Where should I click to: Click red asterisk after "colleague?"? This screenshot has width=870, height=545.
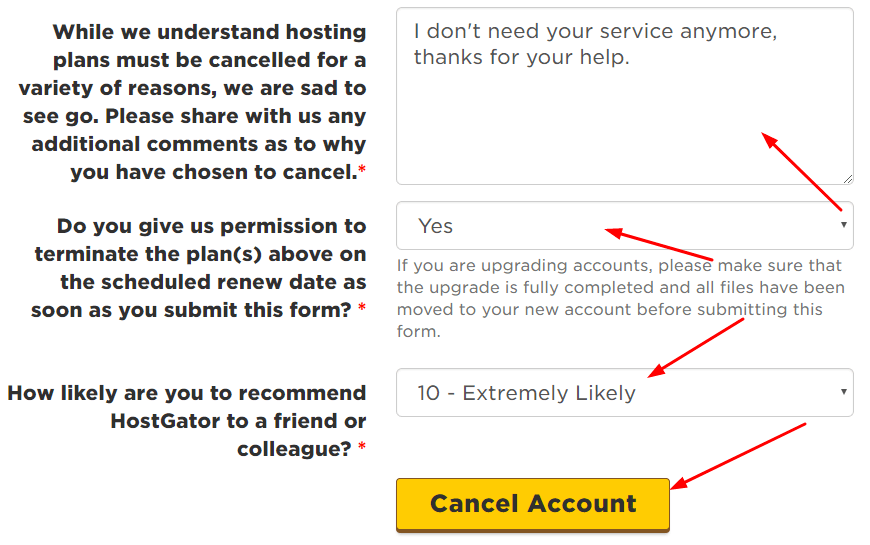point(362,449)
